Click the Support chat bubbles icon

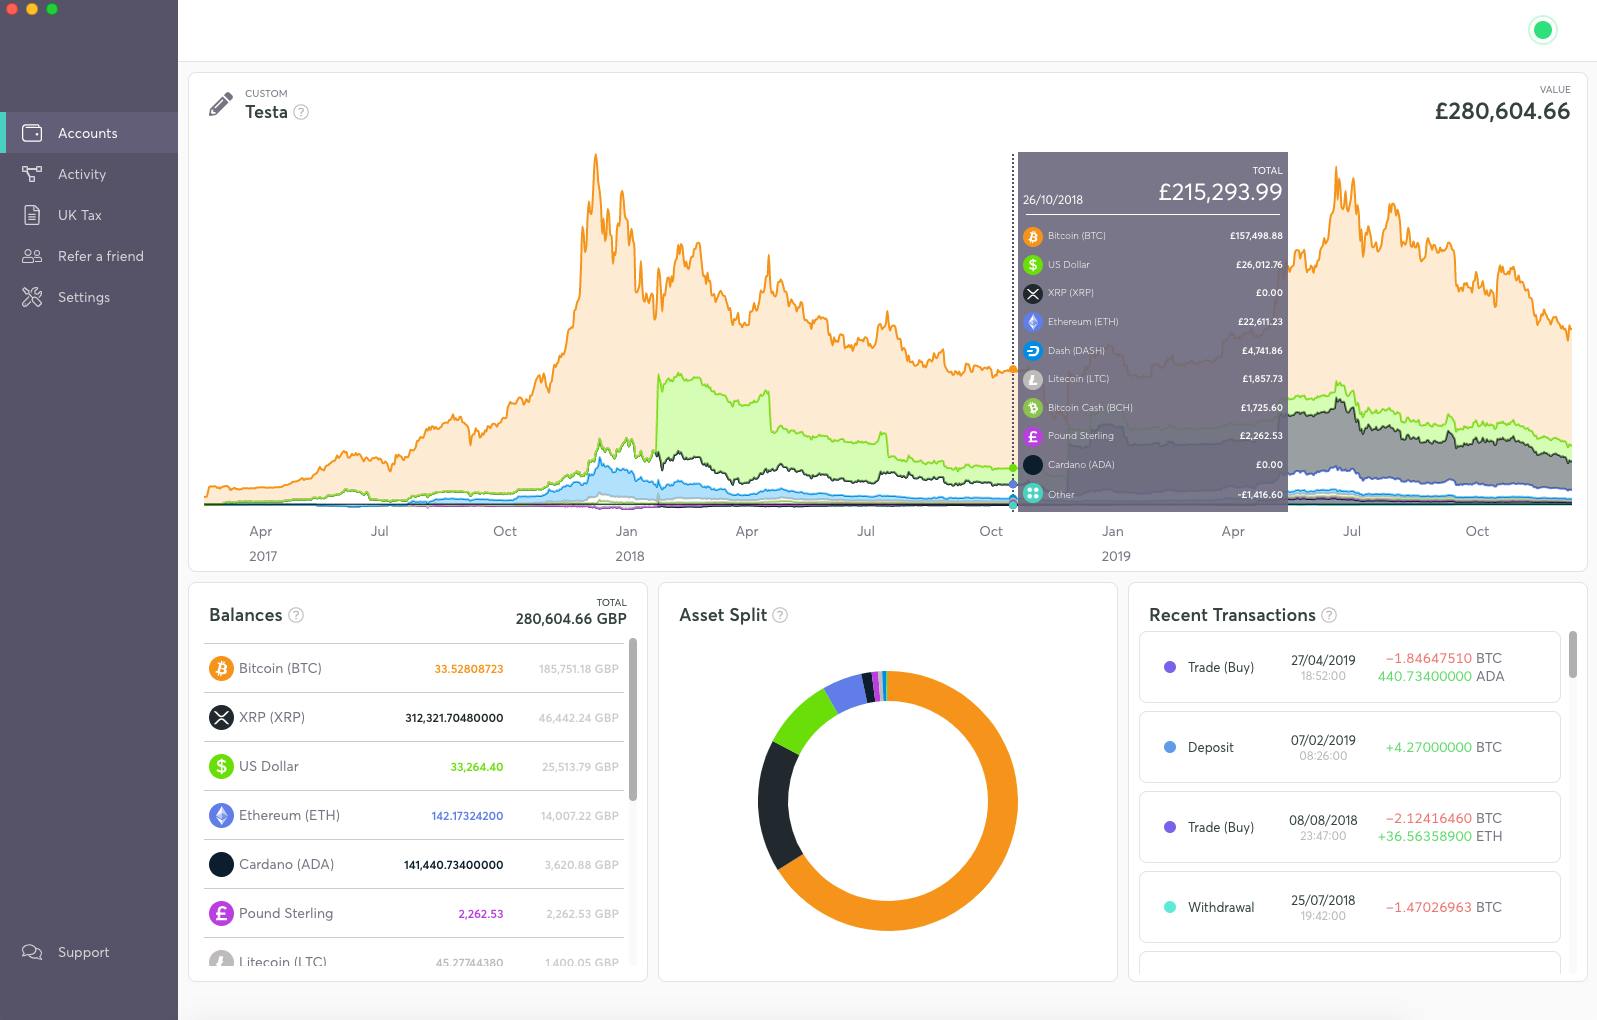[x=32, y=952]
